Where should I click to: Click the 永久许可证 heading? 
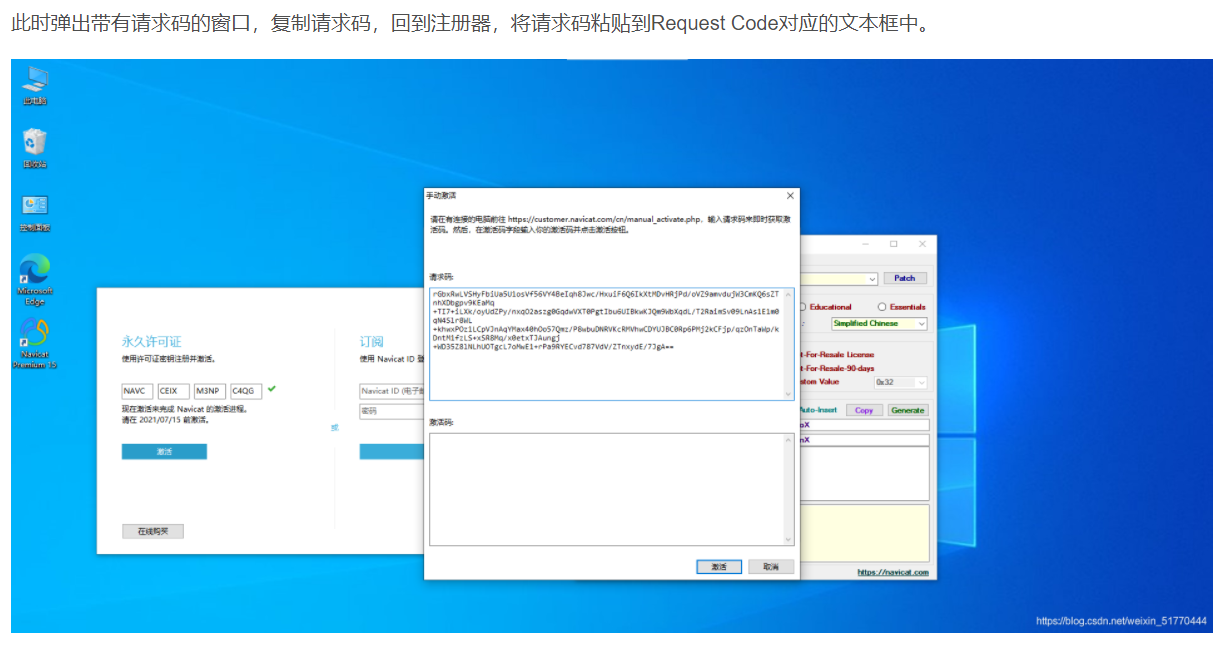click(152, 342)
